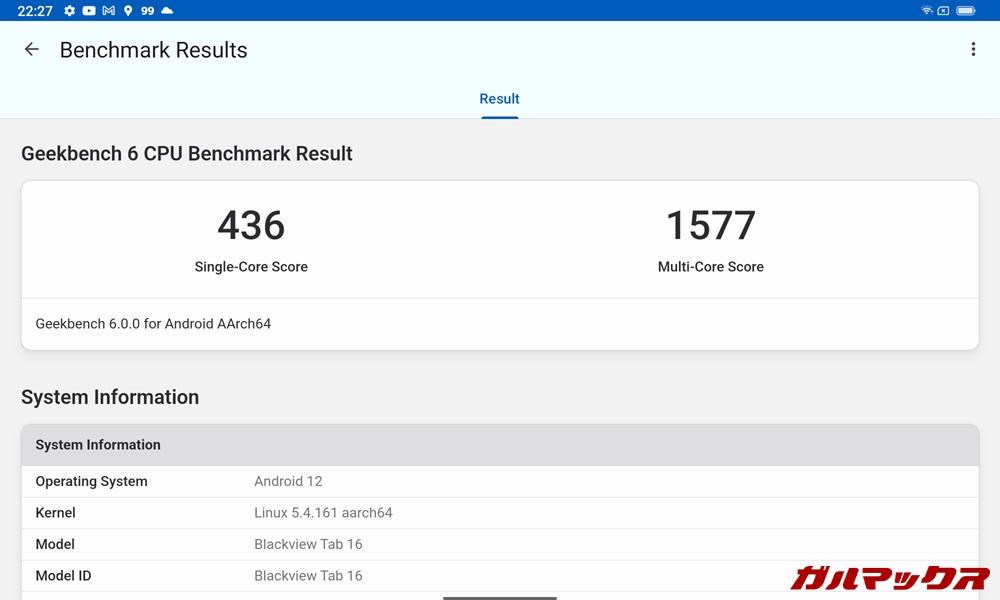
Task: Tap the Wi-Fi status icon
Action: click(927, 10)
